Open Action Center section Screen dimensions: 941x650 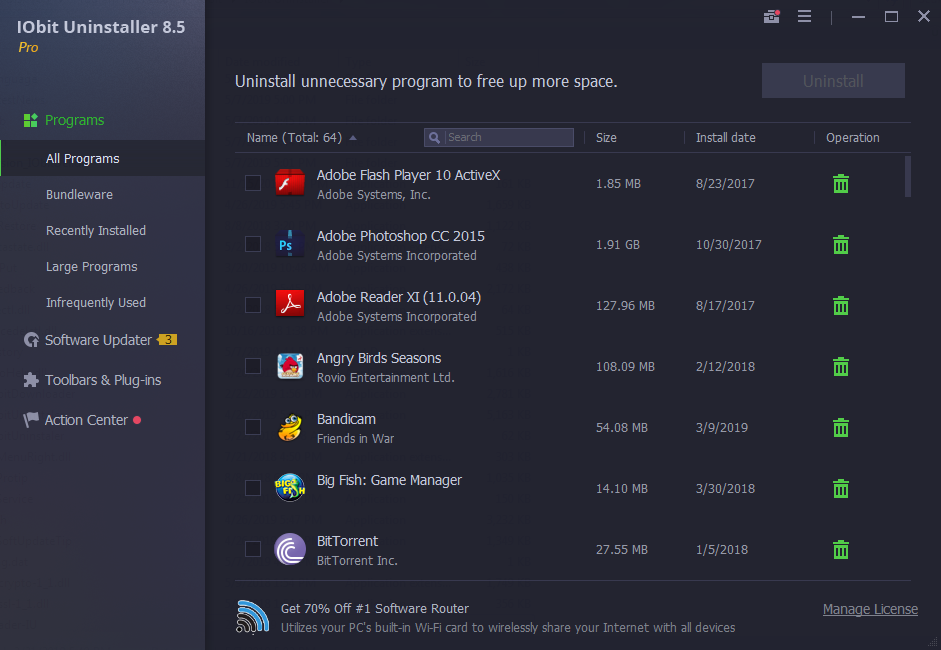86,420
